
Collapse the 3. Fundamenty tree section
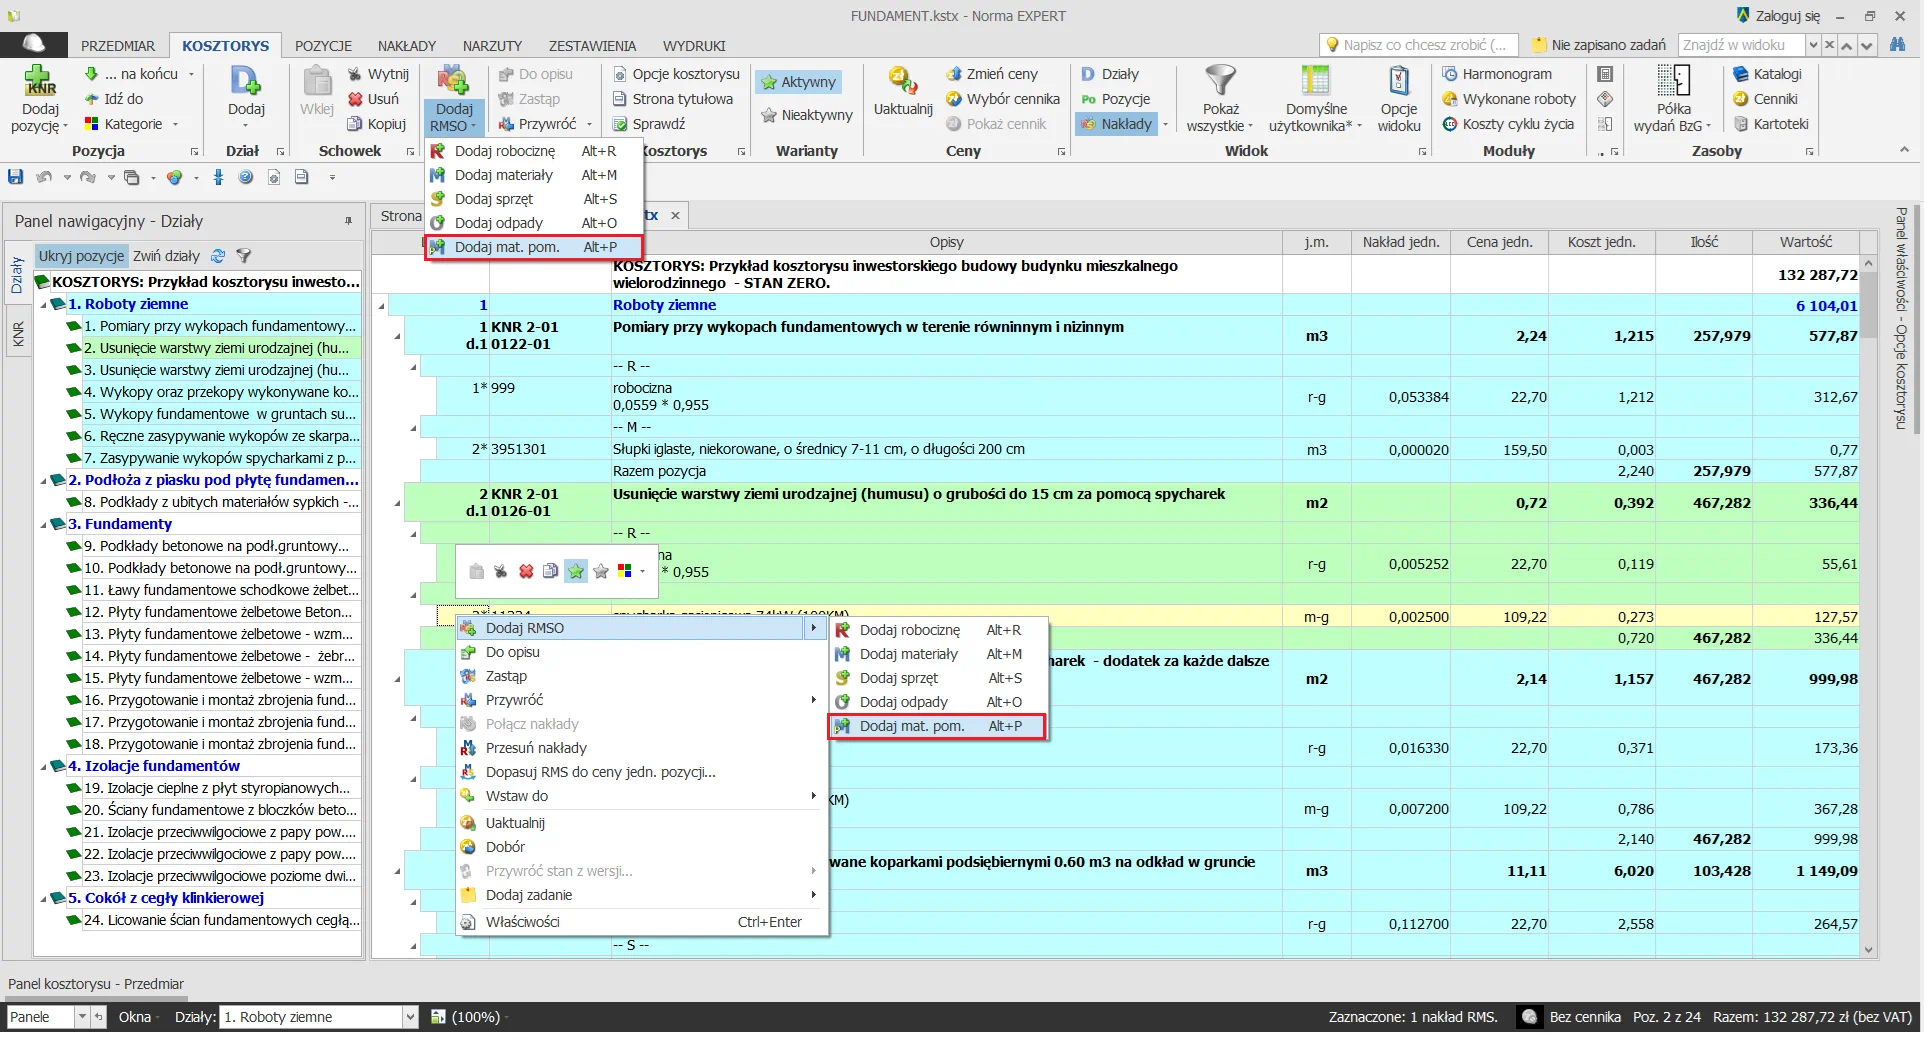pyautogui.click(x=43, y=525)
